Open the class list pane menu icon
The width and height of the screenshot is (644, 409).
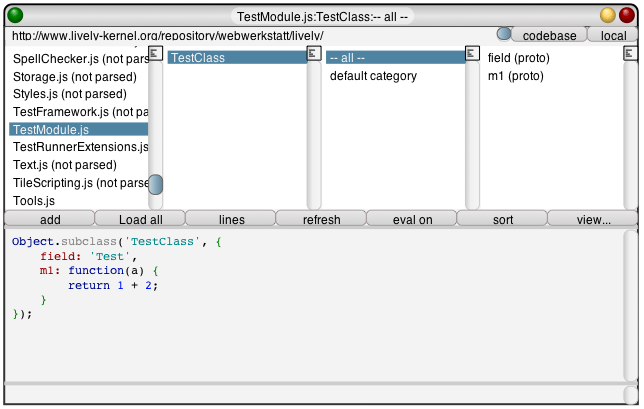(x=314, y=53)
